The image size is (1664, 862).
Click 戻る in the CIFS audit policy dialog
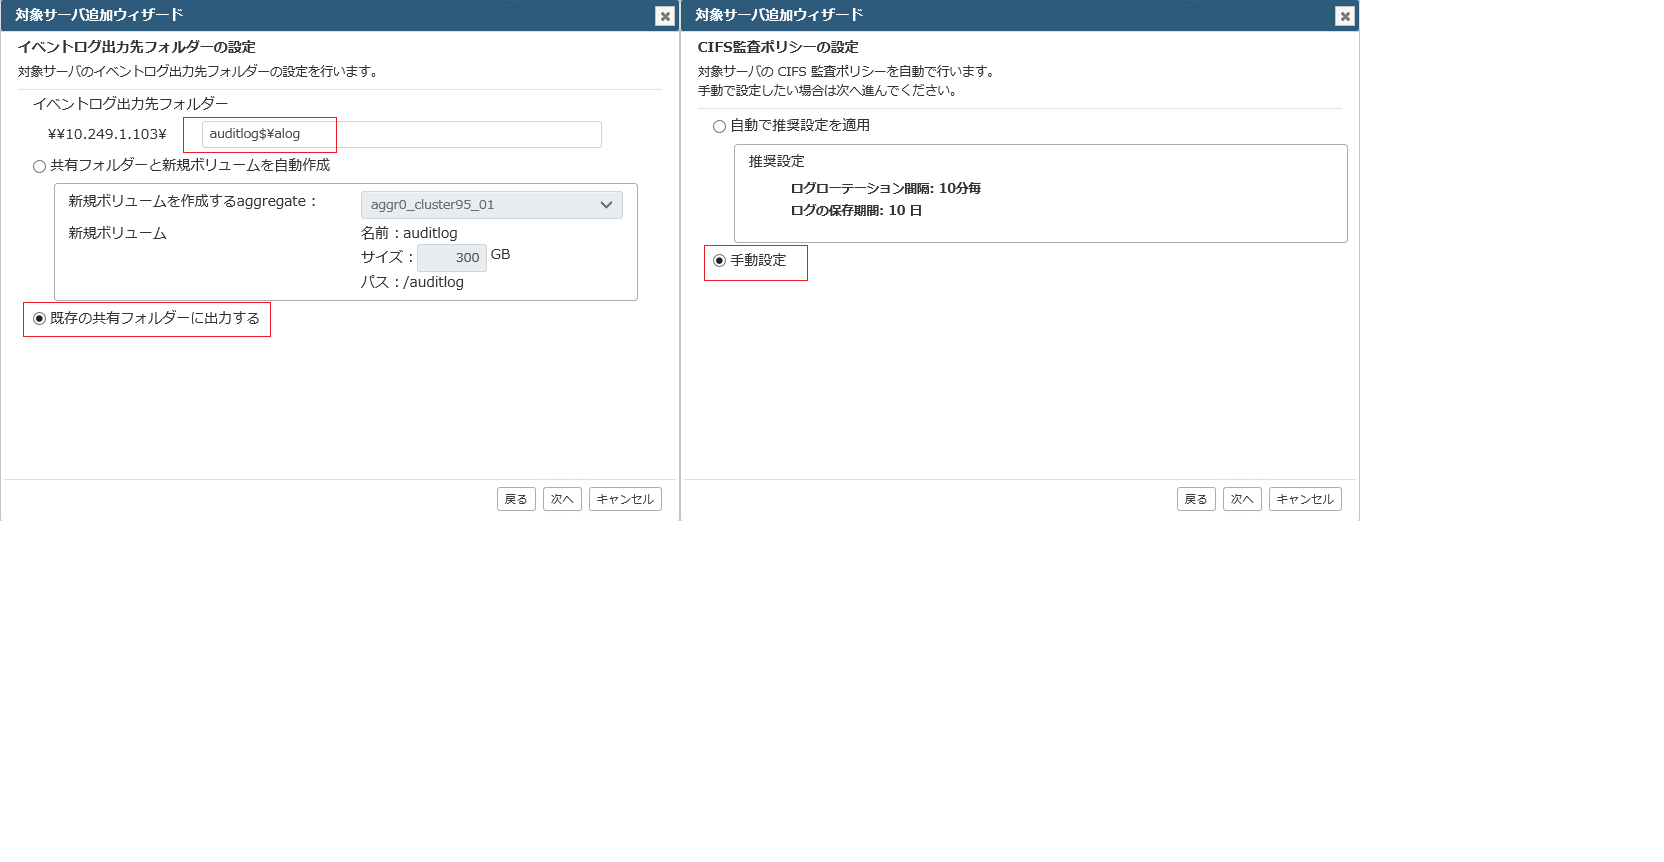pos(1196,499)
